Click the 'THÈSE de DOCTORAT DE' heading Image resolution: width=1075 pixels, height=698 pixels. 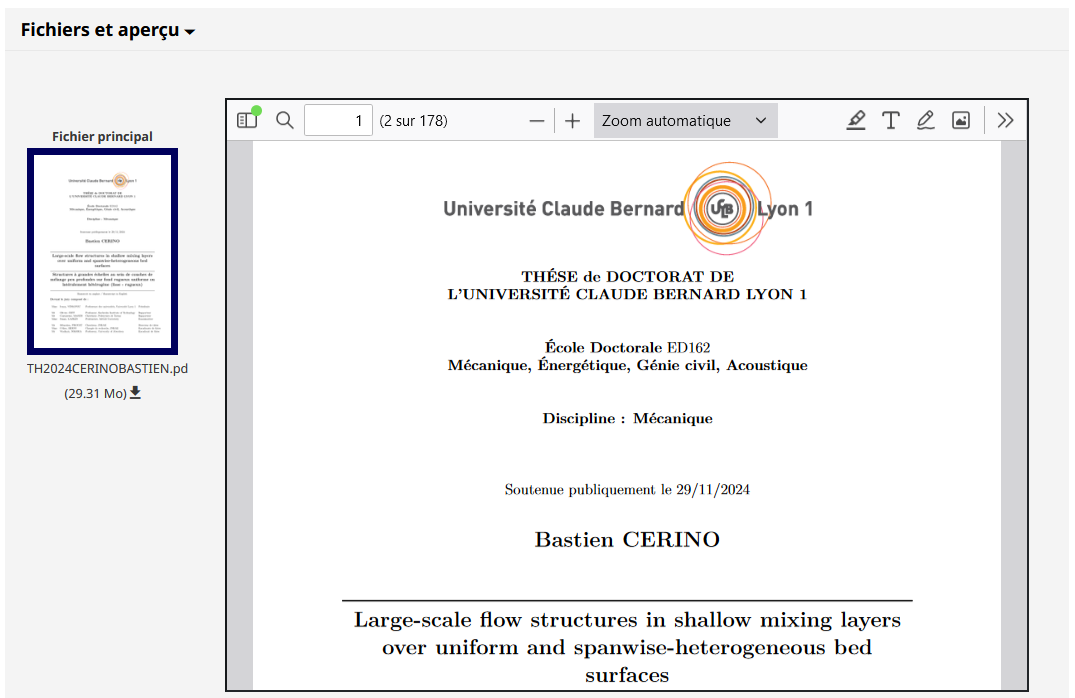point(627,276)
